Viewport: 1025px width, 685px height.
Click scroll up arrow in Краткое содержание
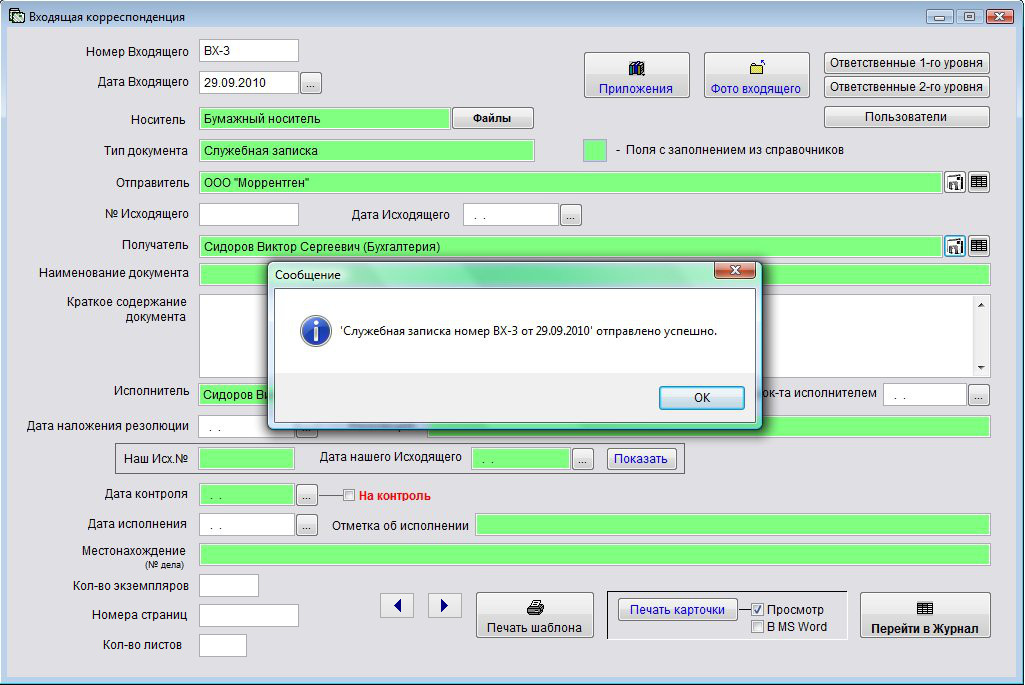(981, 305)
